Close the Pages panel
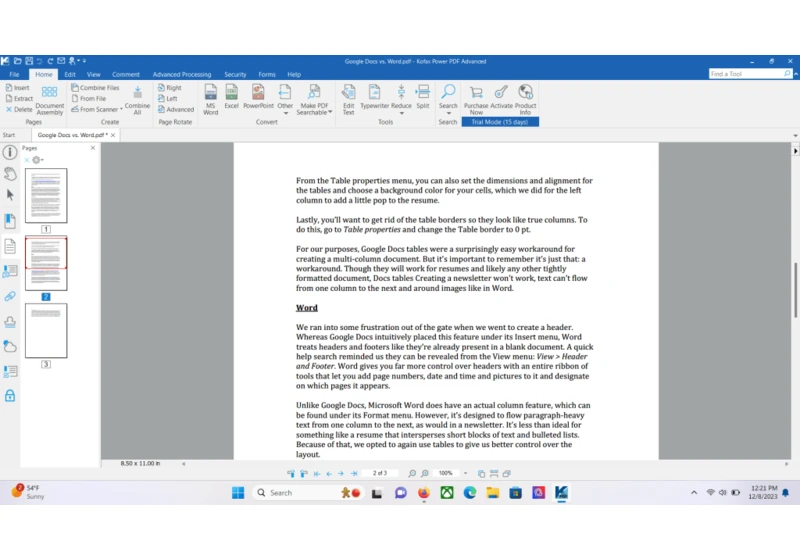Screen dimensions: 800x560 [93, 148]
